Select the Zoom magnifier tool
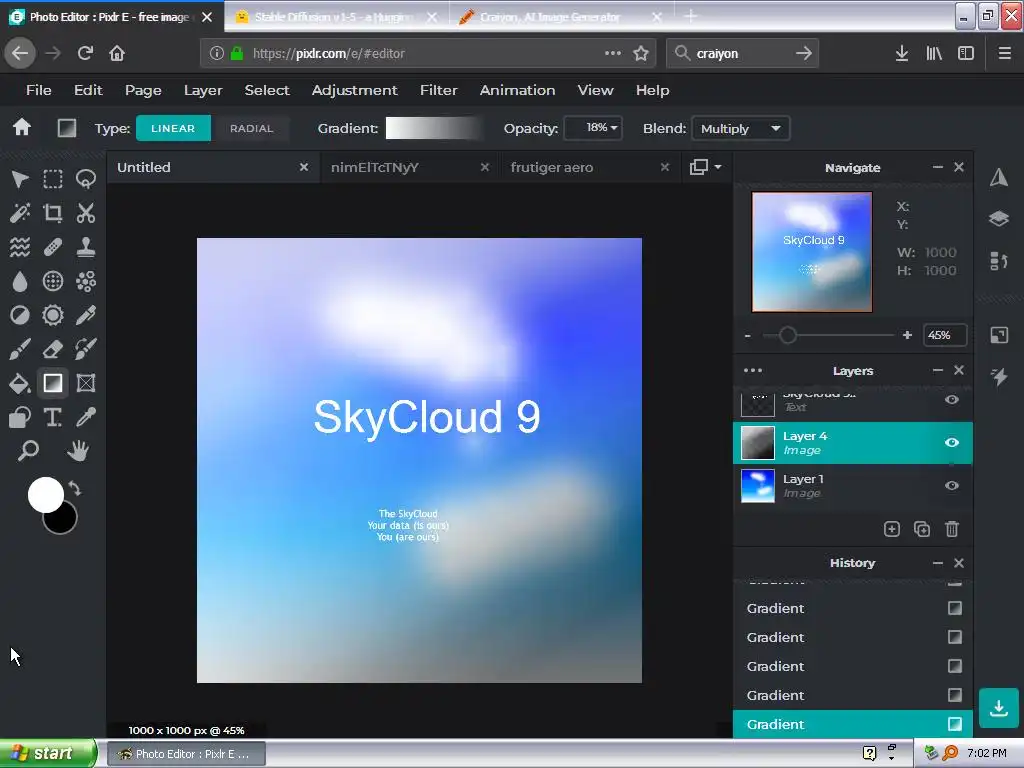Viewport: 1024px width, 768px height. (28, 451)
